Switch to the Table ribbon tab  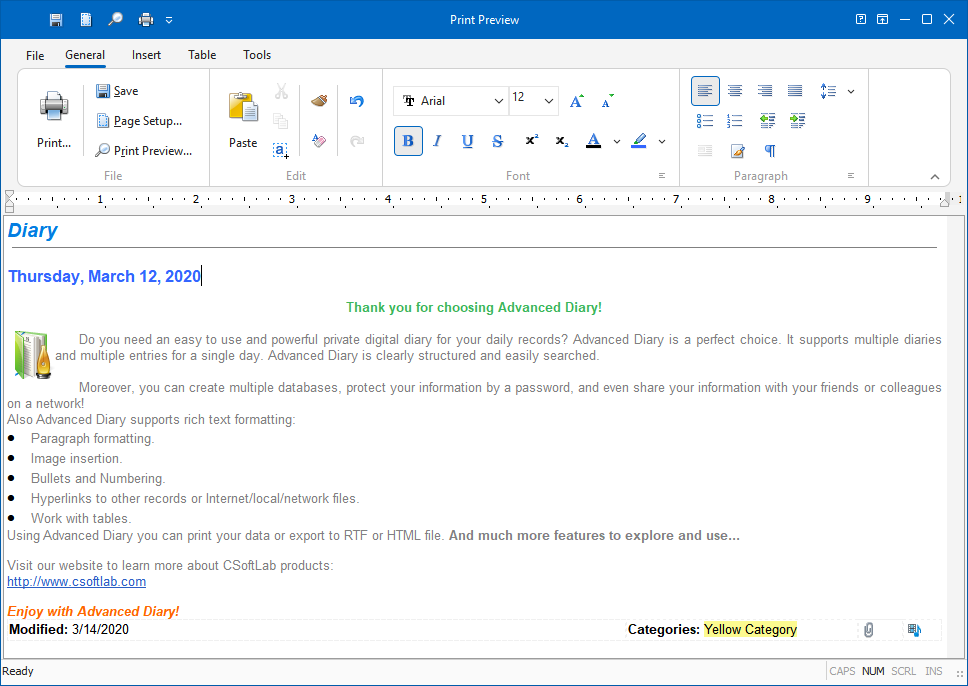pos(202,55)
